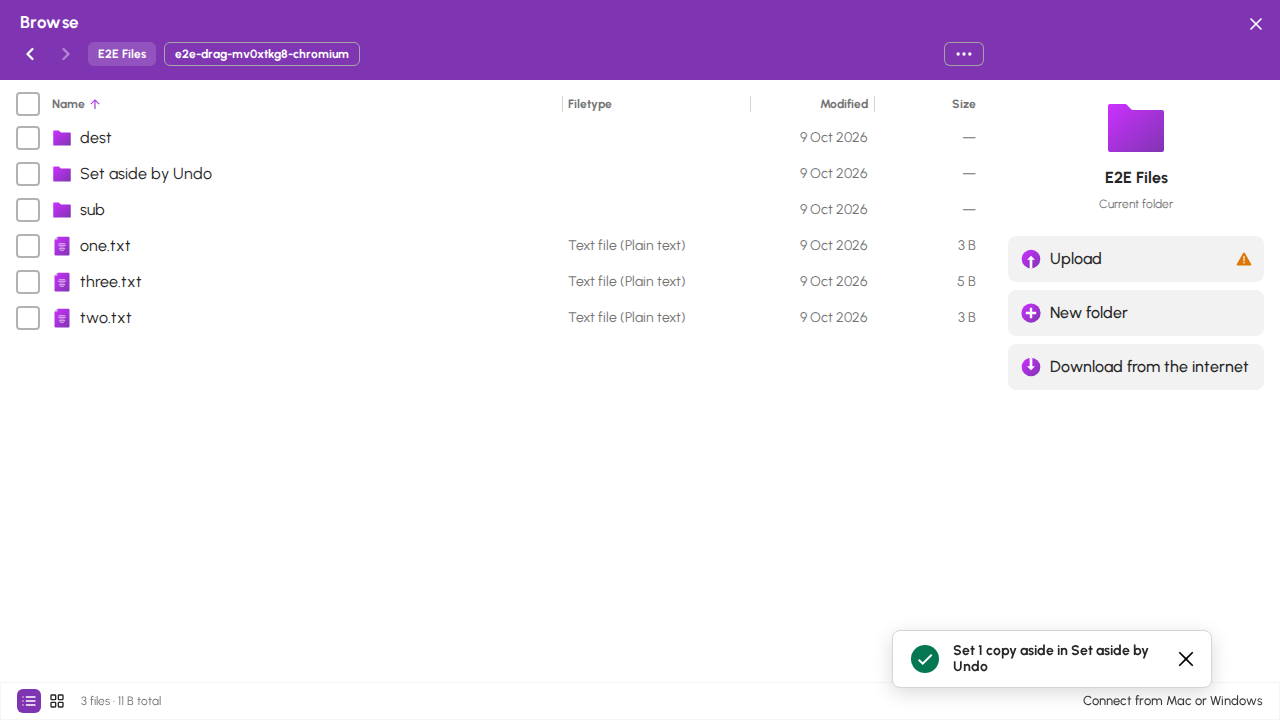
Task: Go back using the left chevron
Action: point(30,54)
